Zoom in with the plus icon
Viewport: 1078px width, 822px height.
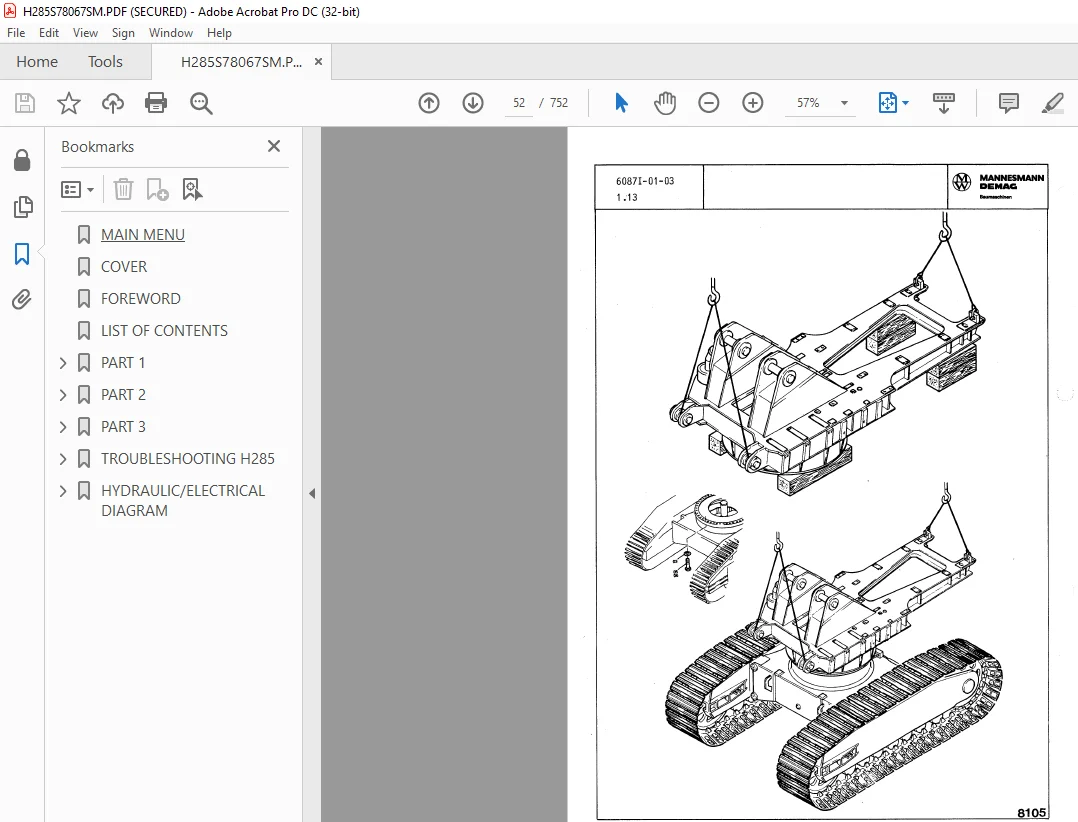pos(753,103)
